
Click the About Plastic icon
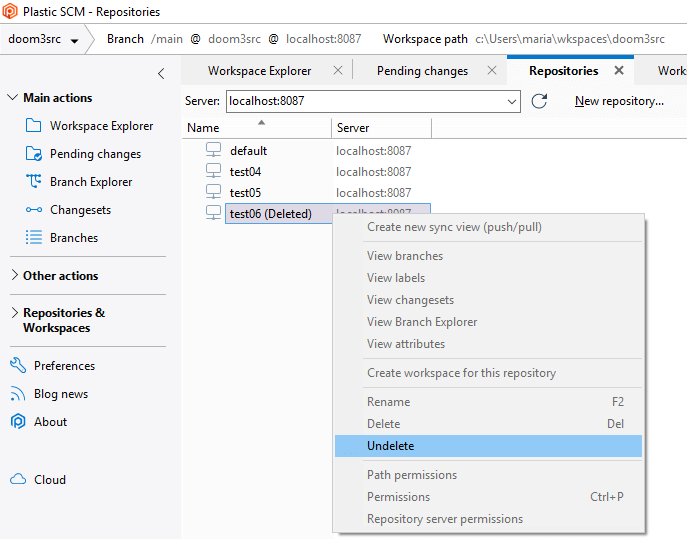coord(18,422)
